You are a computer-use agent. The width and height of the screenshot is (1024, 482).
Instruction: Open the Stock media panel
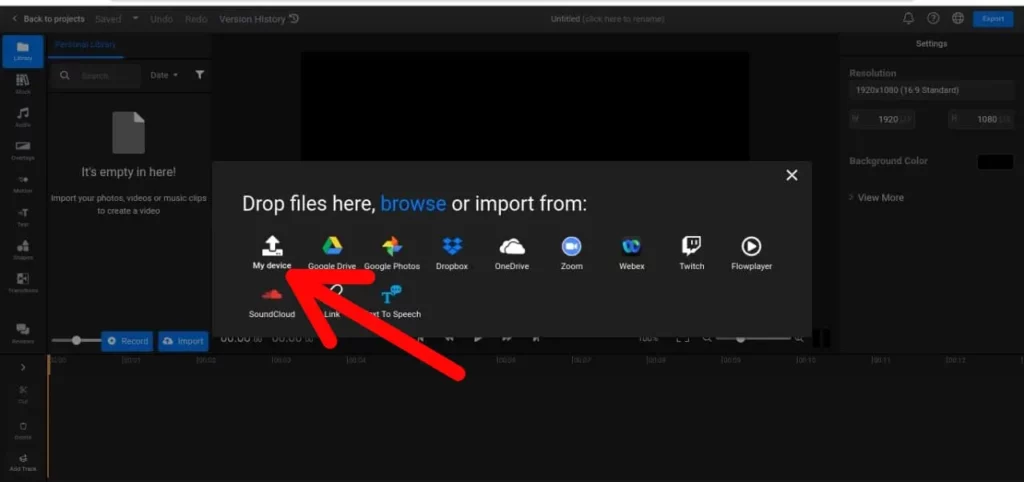click(x=23, y=84)
